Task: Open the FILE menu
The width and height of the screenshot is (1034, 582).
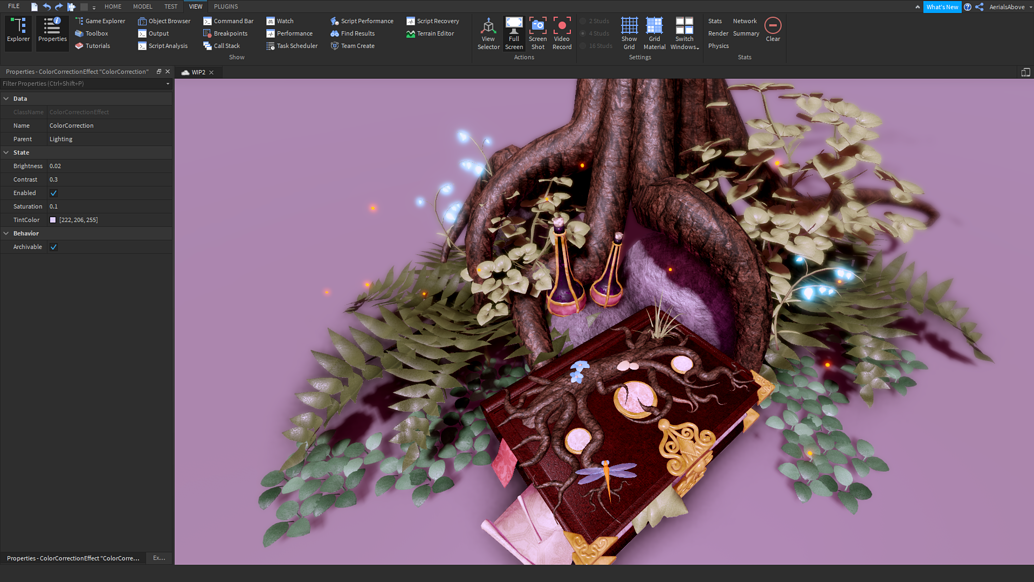Action: tap(12, 6)
